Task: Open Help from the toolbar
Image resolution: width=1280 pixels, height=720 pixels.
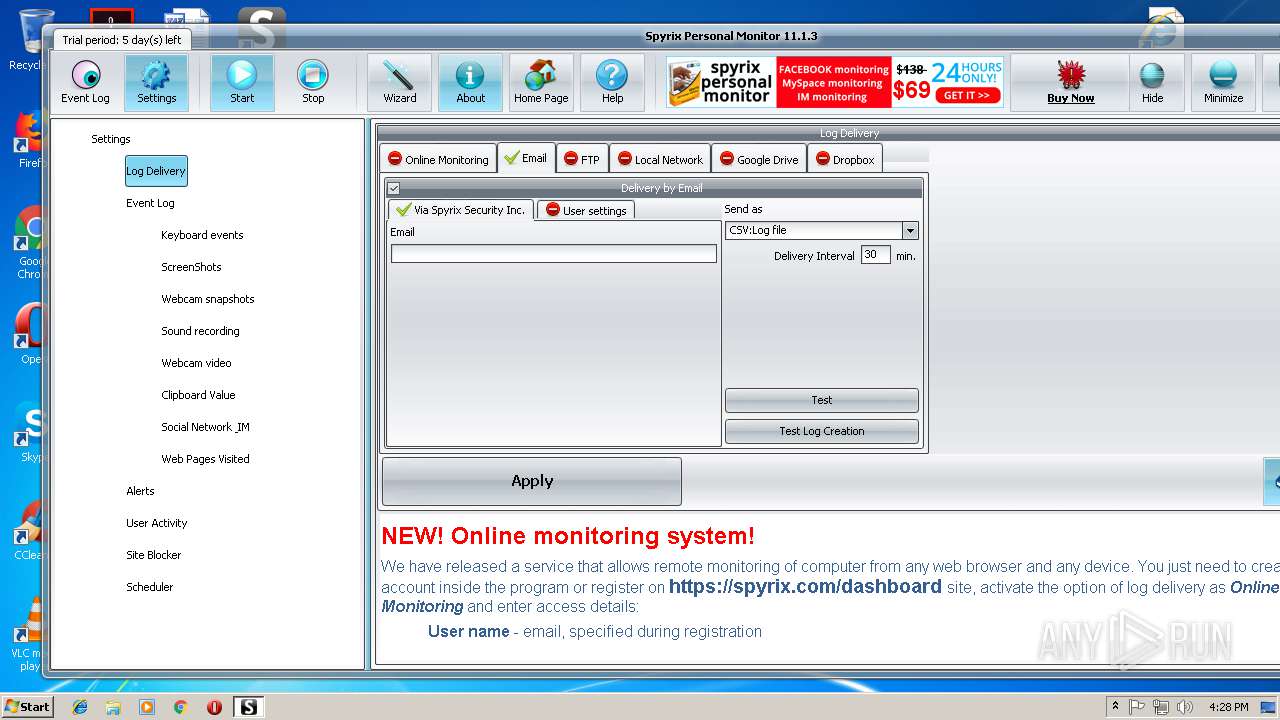Action: tap(612, 82)
